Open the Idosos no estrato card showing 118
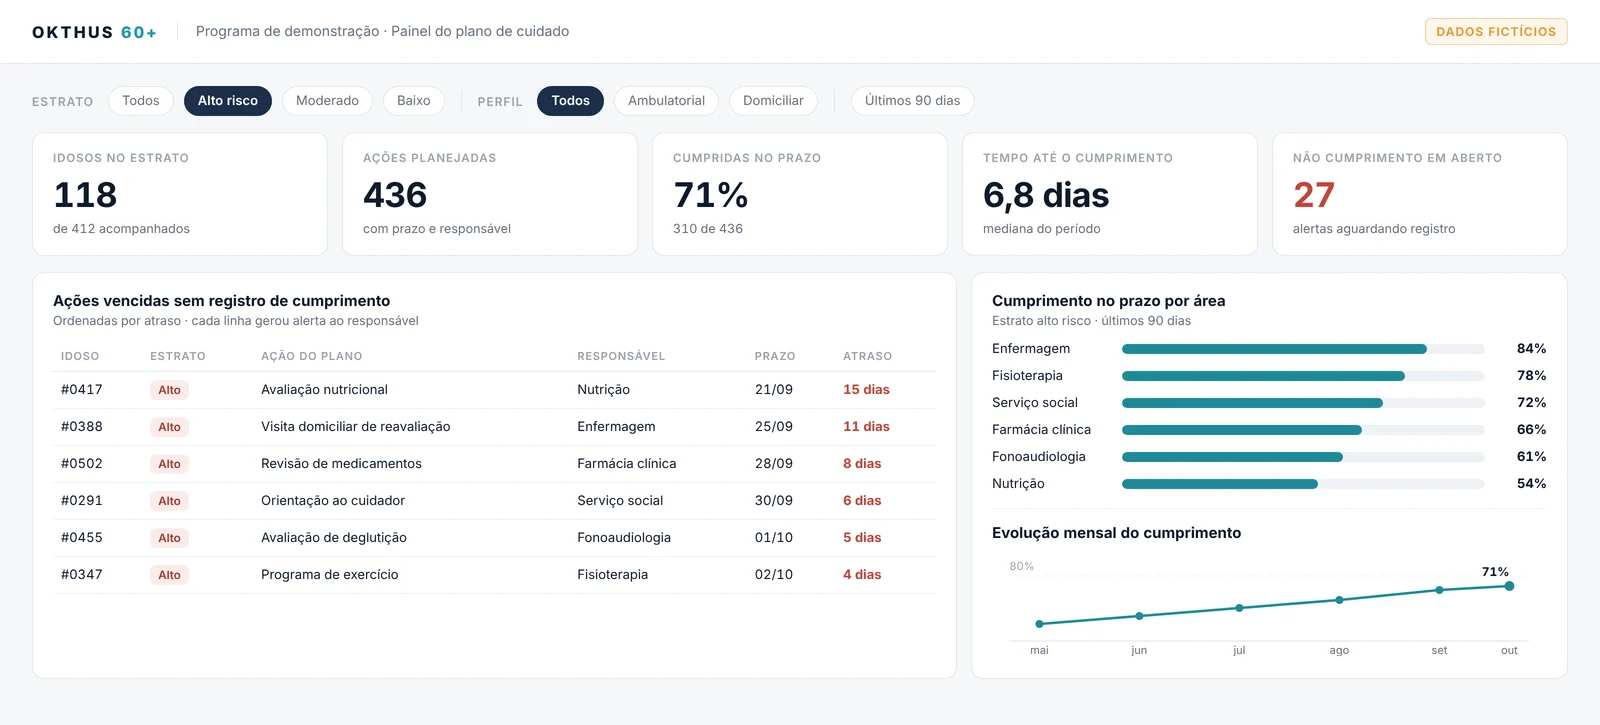Viewport: 1600px width, 725px height. click(180, 194)
